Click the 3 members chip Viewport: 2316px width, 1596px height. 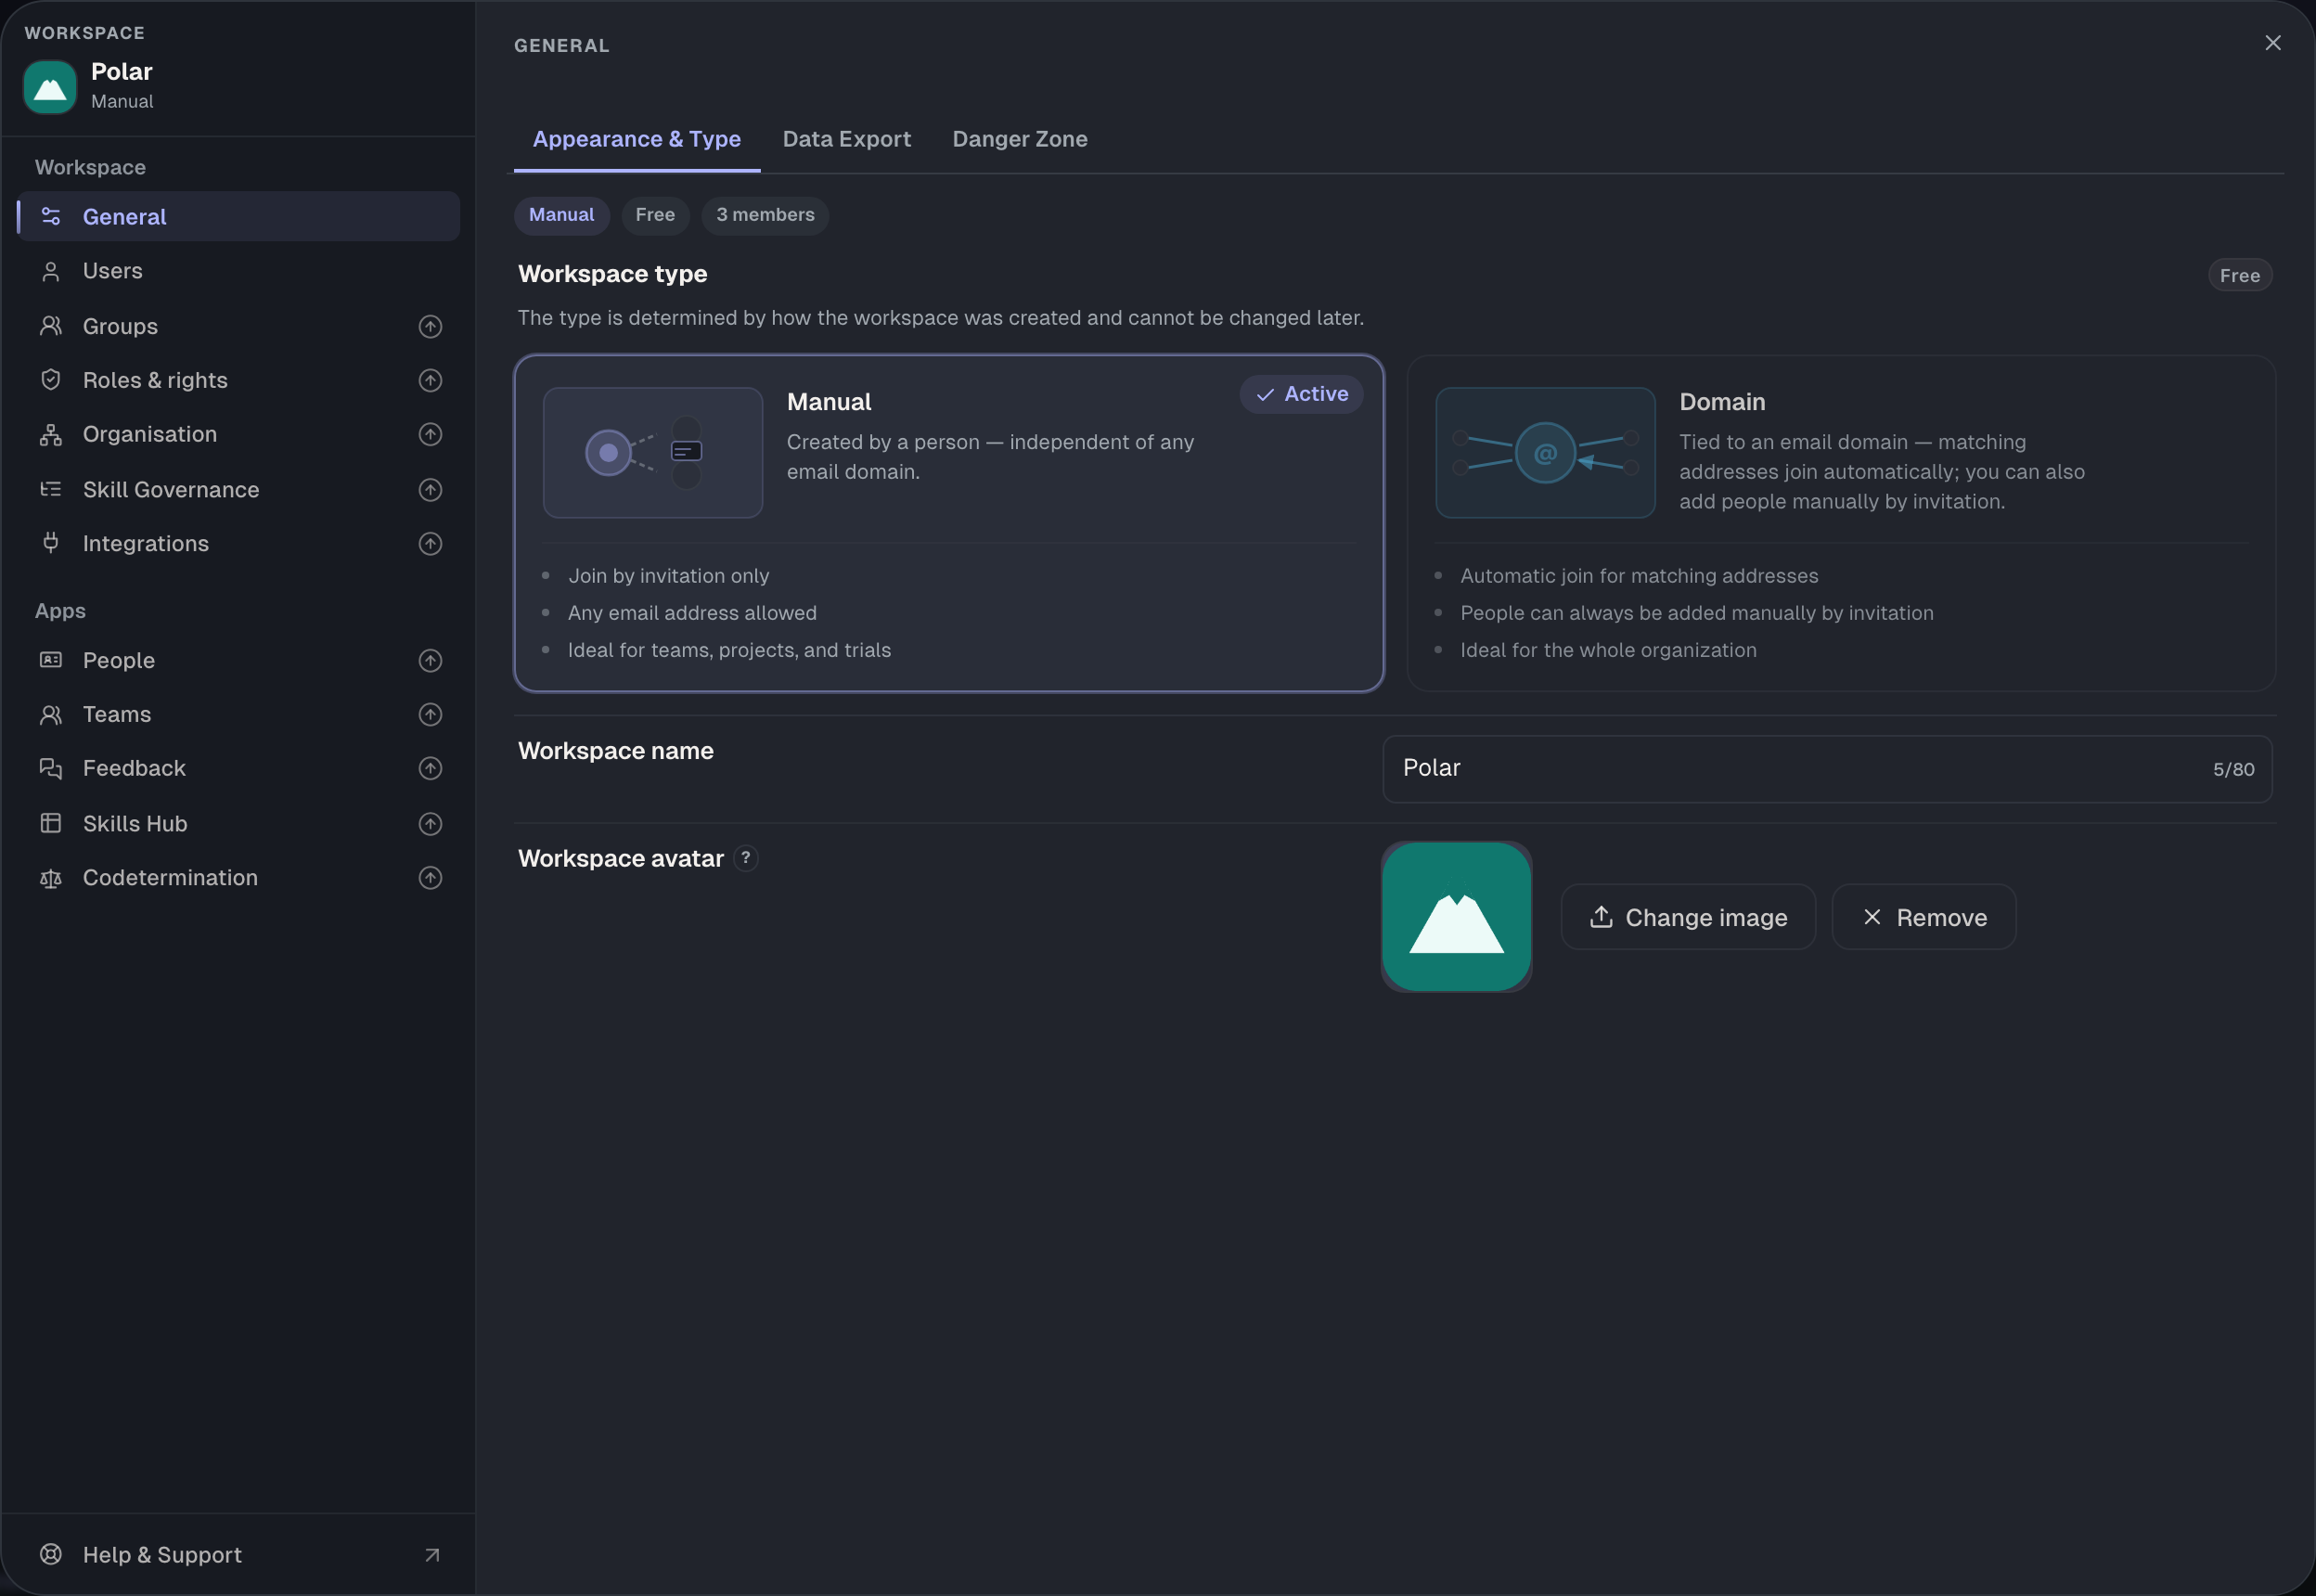coord(765,215)
